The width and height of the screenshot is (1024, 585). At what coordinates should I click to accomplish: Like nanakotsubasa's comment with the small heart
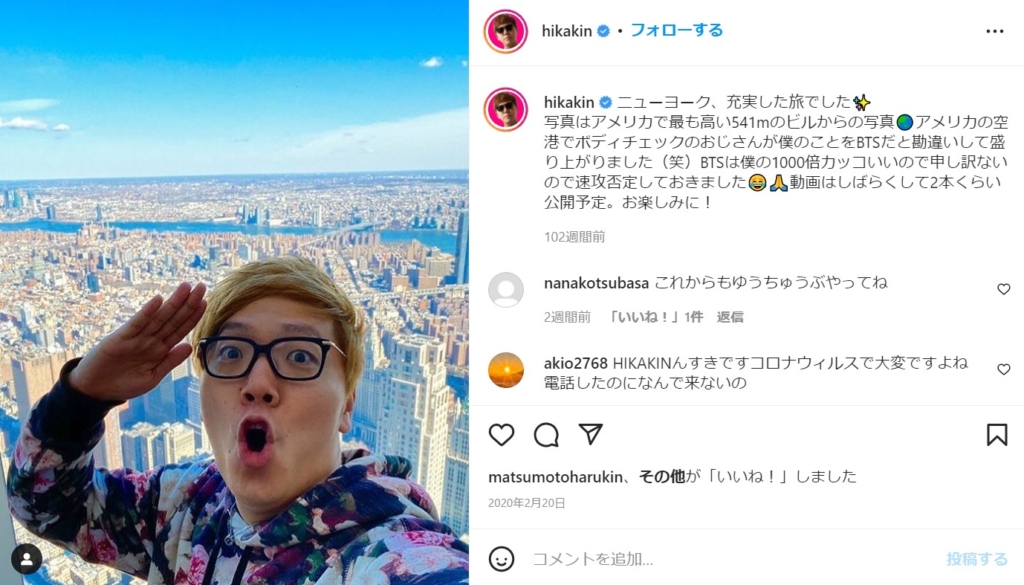click(1004, 289)
